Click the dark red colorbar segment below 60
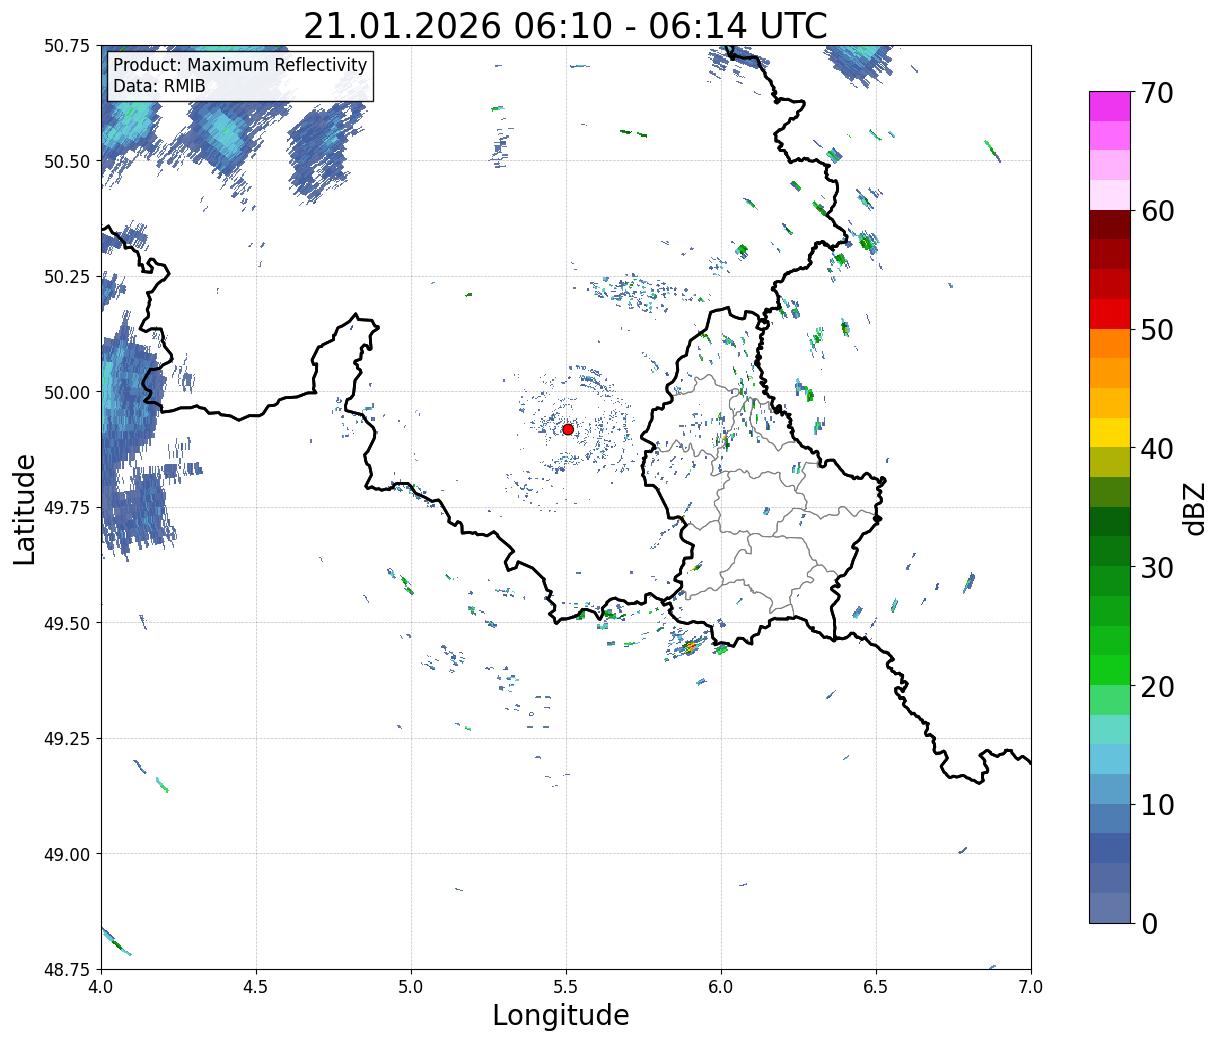 coord(1110,225)
